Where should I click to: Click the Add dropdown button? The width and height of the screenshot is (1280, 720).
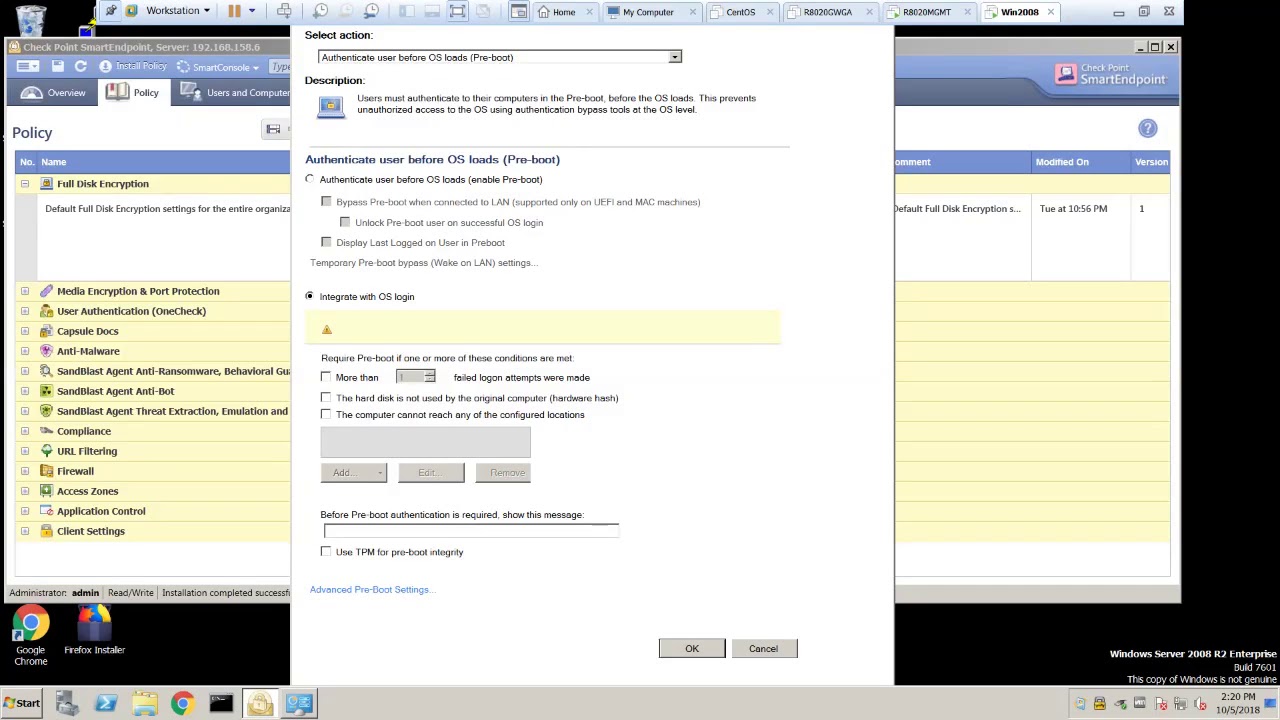354,472
